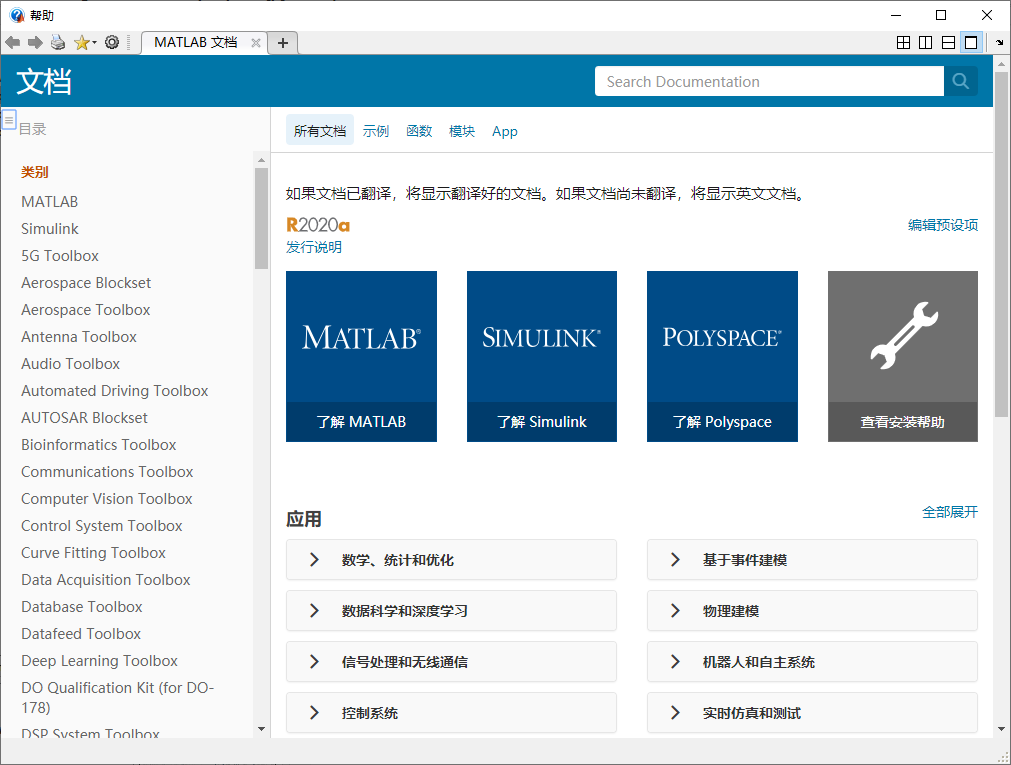Switch to four-pane grid layout icon
The width and height of the screenshot is (1011, 765).
[903, 43]
